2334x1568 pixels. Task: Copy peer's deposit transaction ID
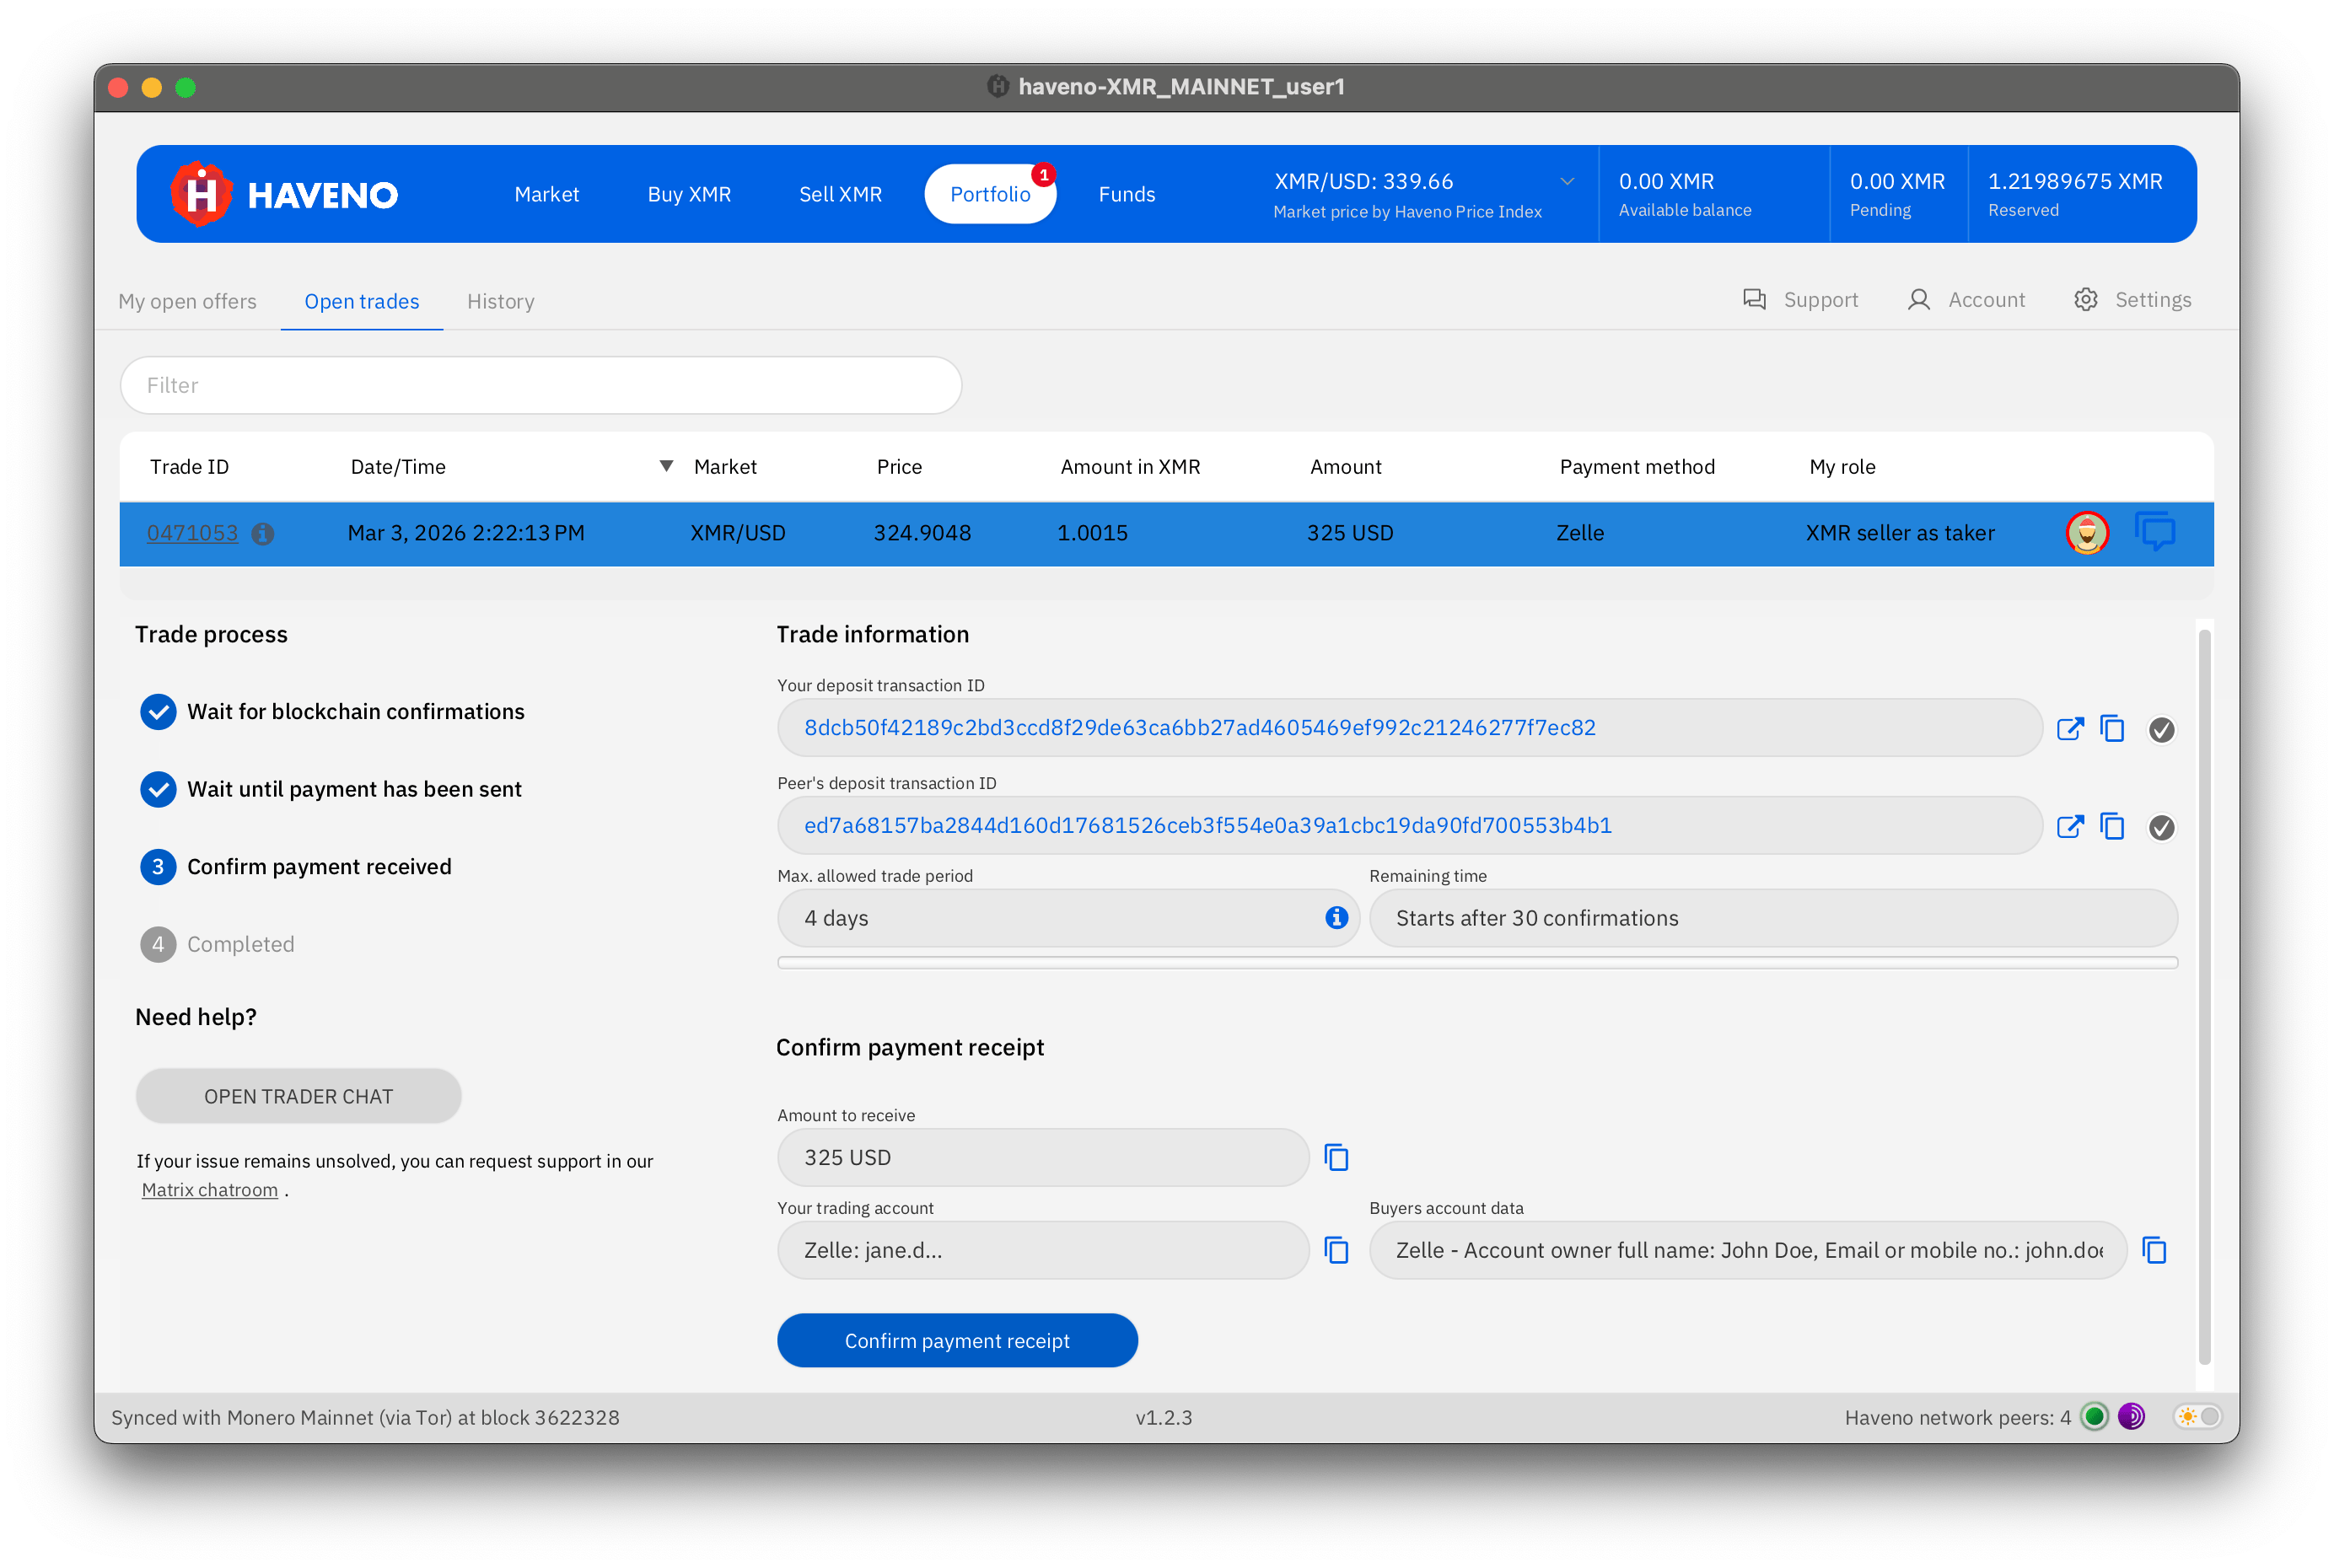point(2112,827)
